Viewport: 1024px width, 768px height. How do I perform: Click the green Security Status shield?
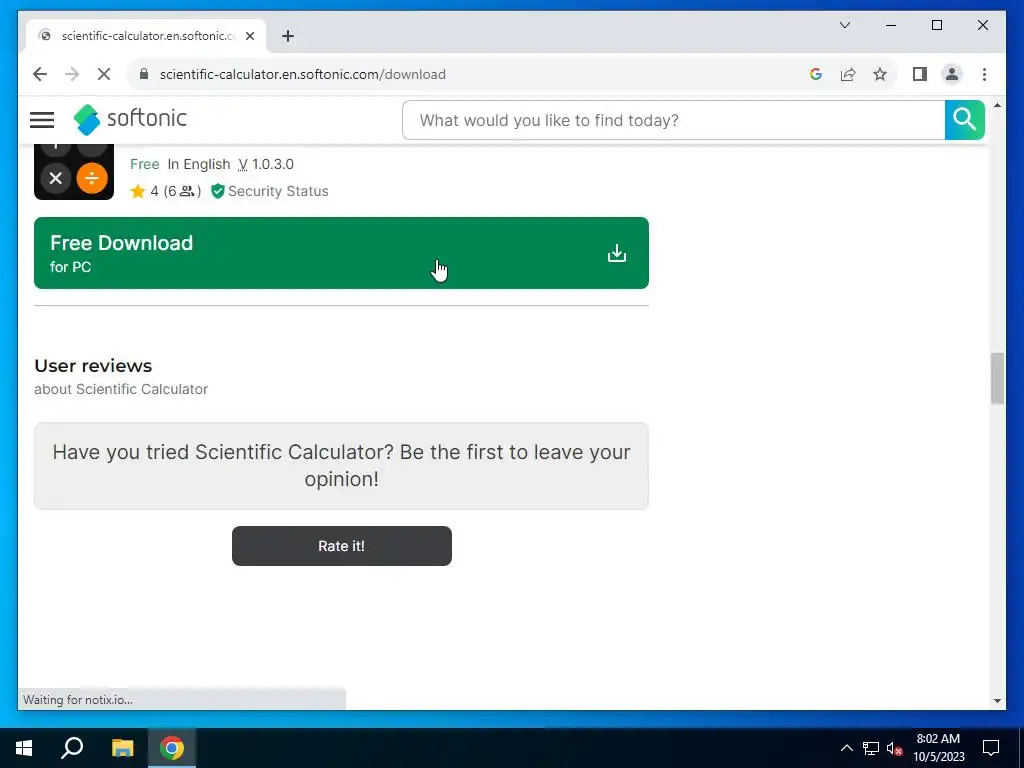point(218,191)
